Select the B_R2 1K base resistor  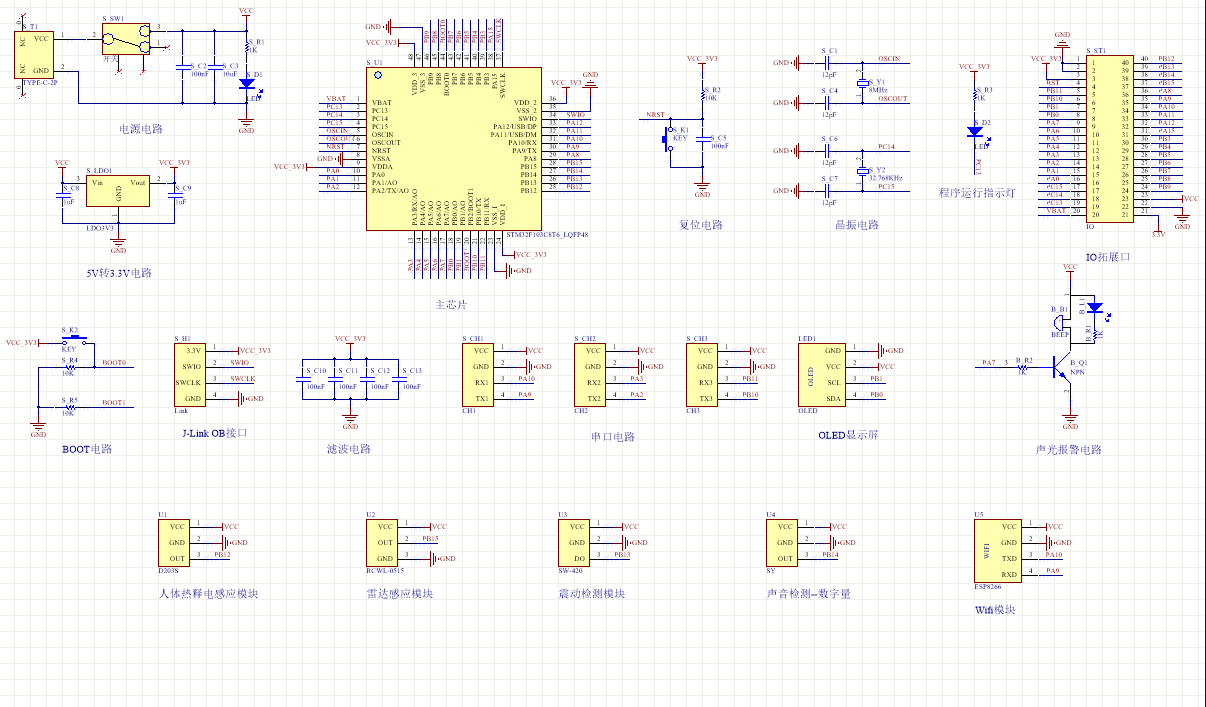click(x=1021, y=367)
